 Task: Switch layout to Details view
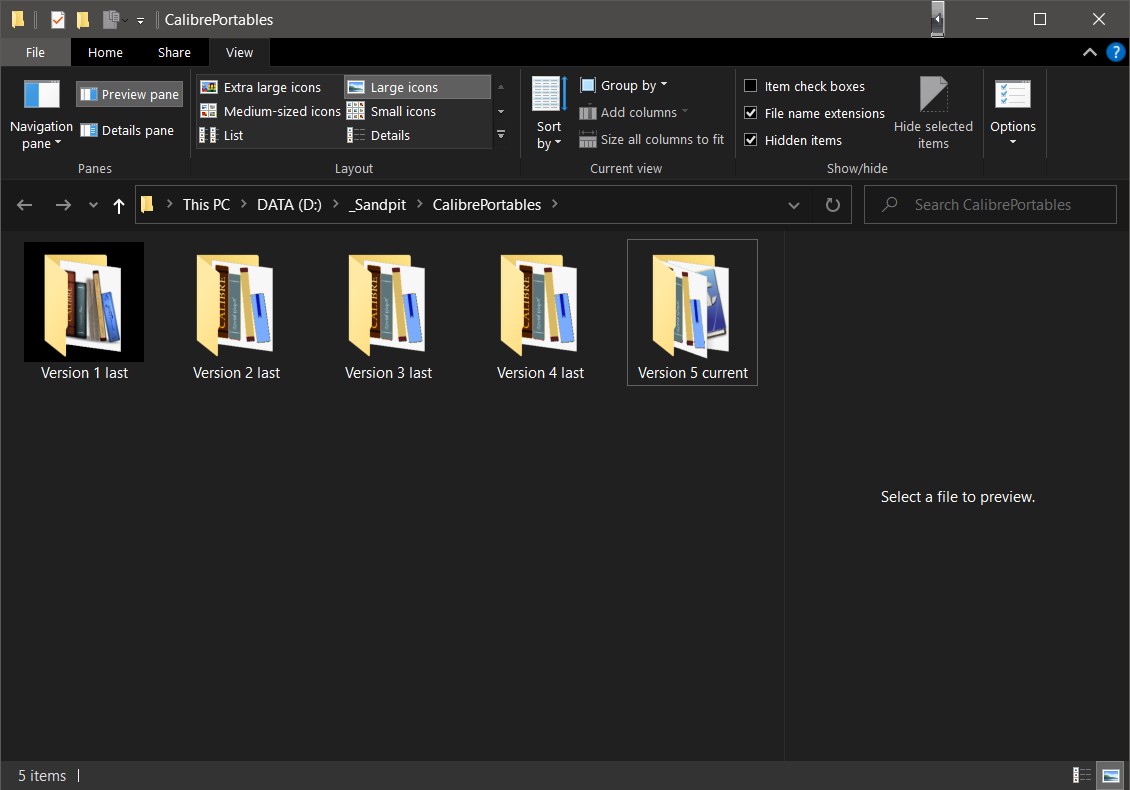tap(380, 135)
